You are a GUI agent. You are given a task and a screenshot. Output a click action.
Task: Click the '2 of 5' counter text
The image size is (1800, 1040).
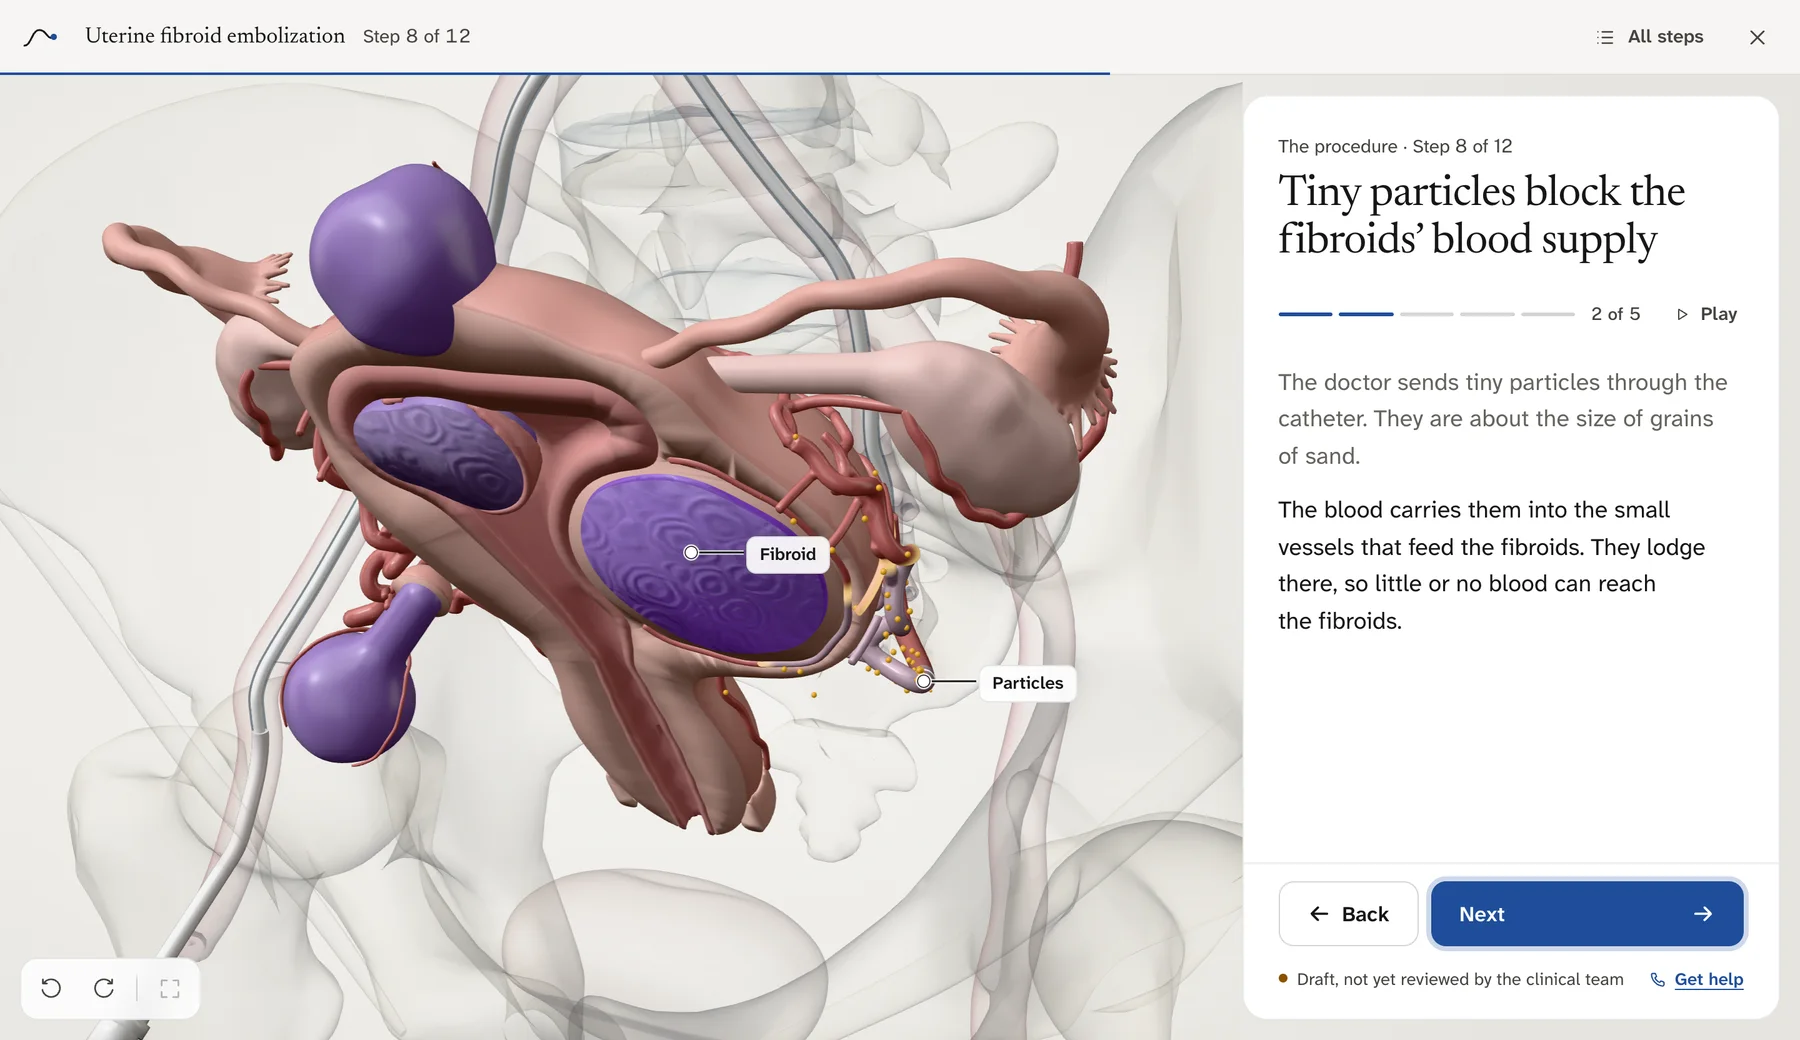(x=1616, y=314)
